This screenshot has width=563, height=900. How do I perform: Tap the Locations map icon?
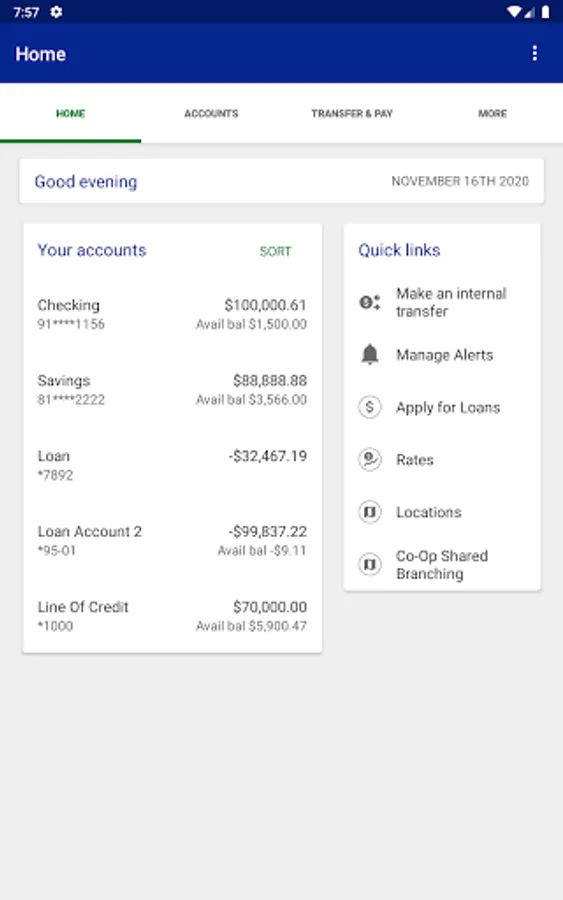[x=370, y=511]
